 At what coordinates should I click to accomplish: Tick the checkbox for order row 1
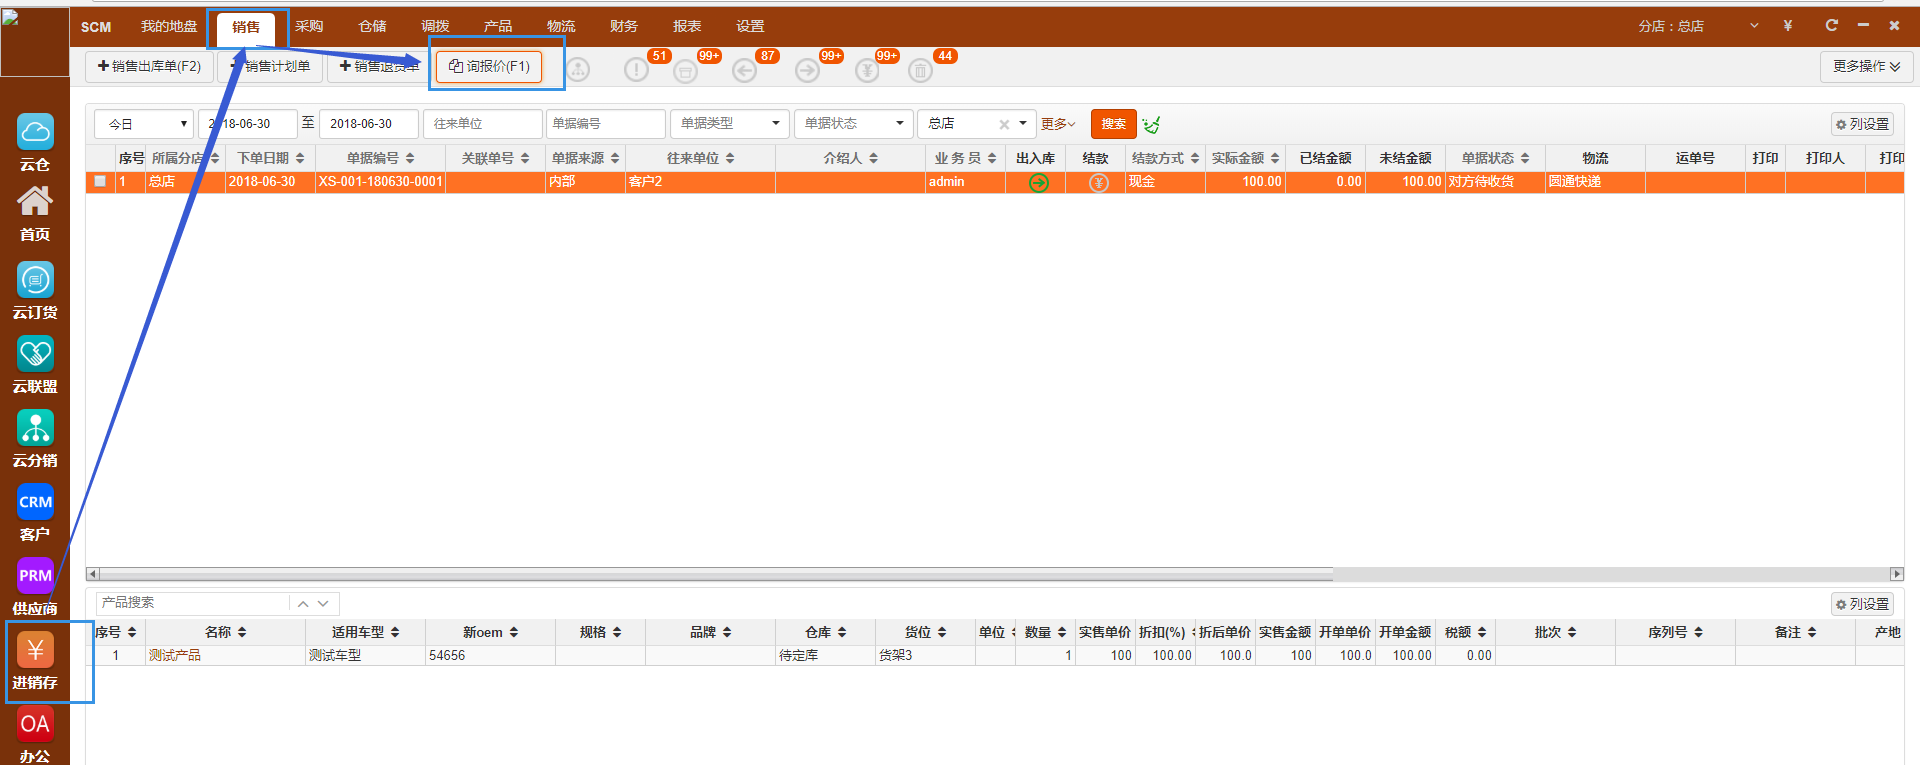pyautogui.click(x=100, y=182)
